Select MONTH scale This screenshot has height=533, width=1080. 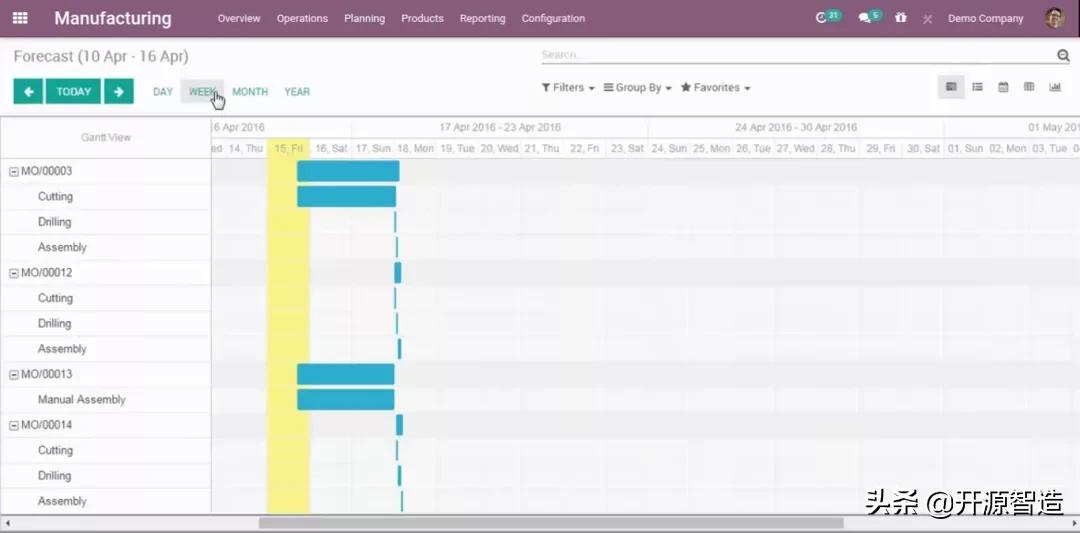pos(250,92)
